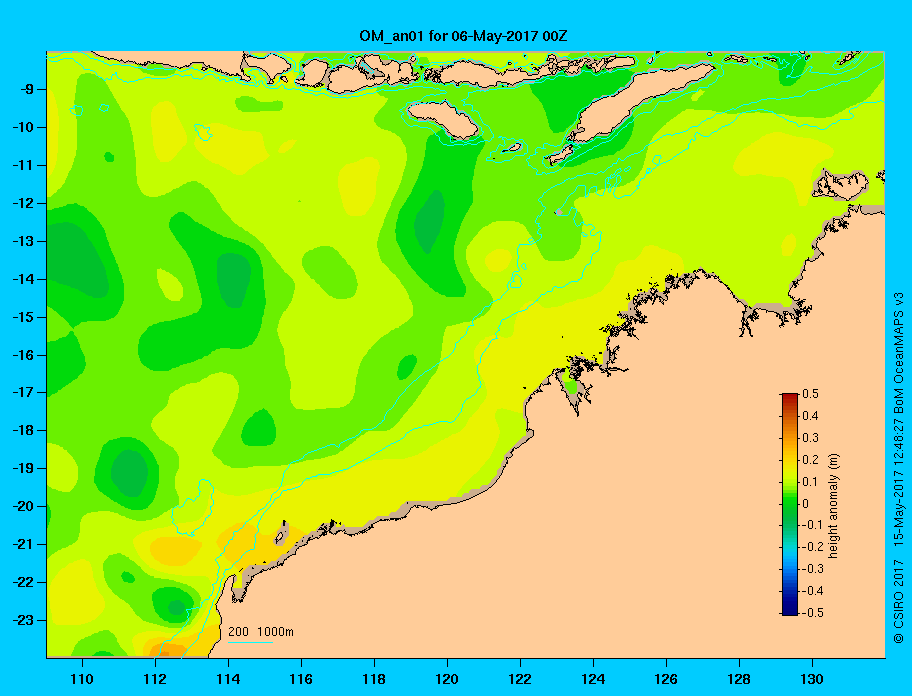Click the "0.5" colorbar value

pyautogui.click(x=810, y=394)
